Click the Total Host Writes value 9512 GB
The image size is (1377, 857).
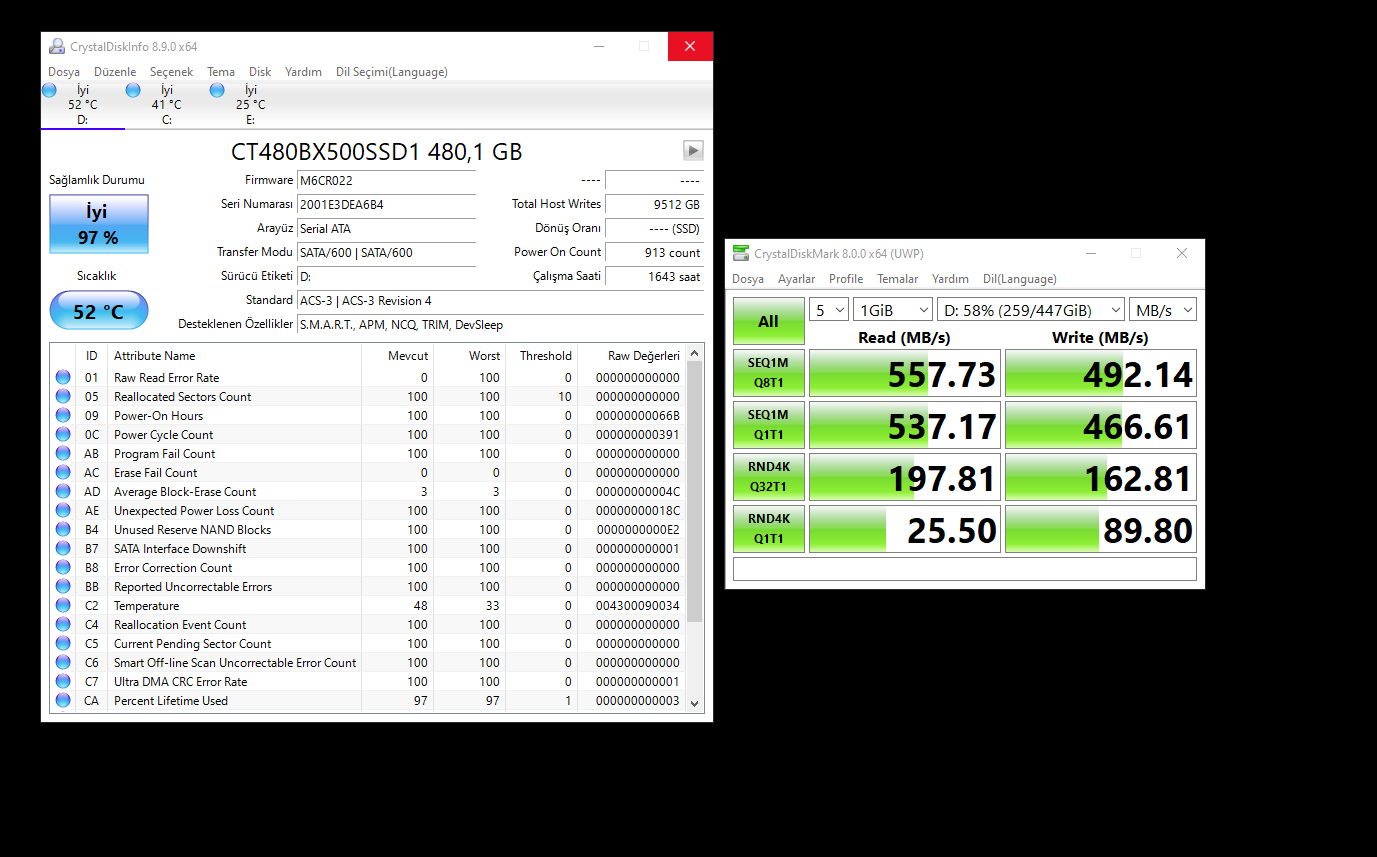click(654, 205)
